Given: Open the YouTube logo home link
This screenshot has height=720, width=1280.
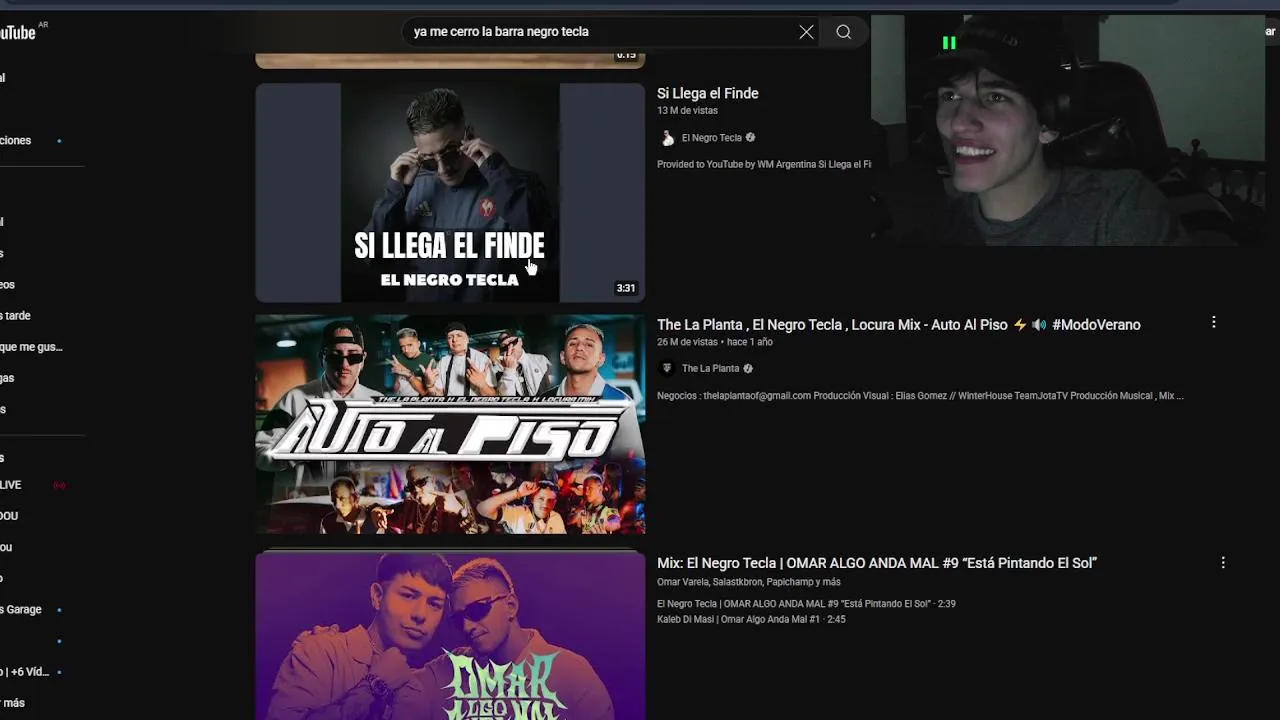Looking at the screenshot, I should click(x=18, y=32).
